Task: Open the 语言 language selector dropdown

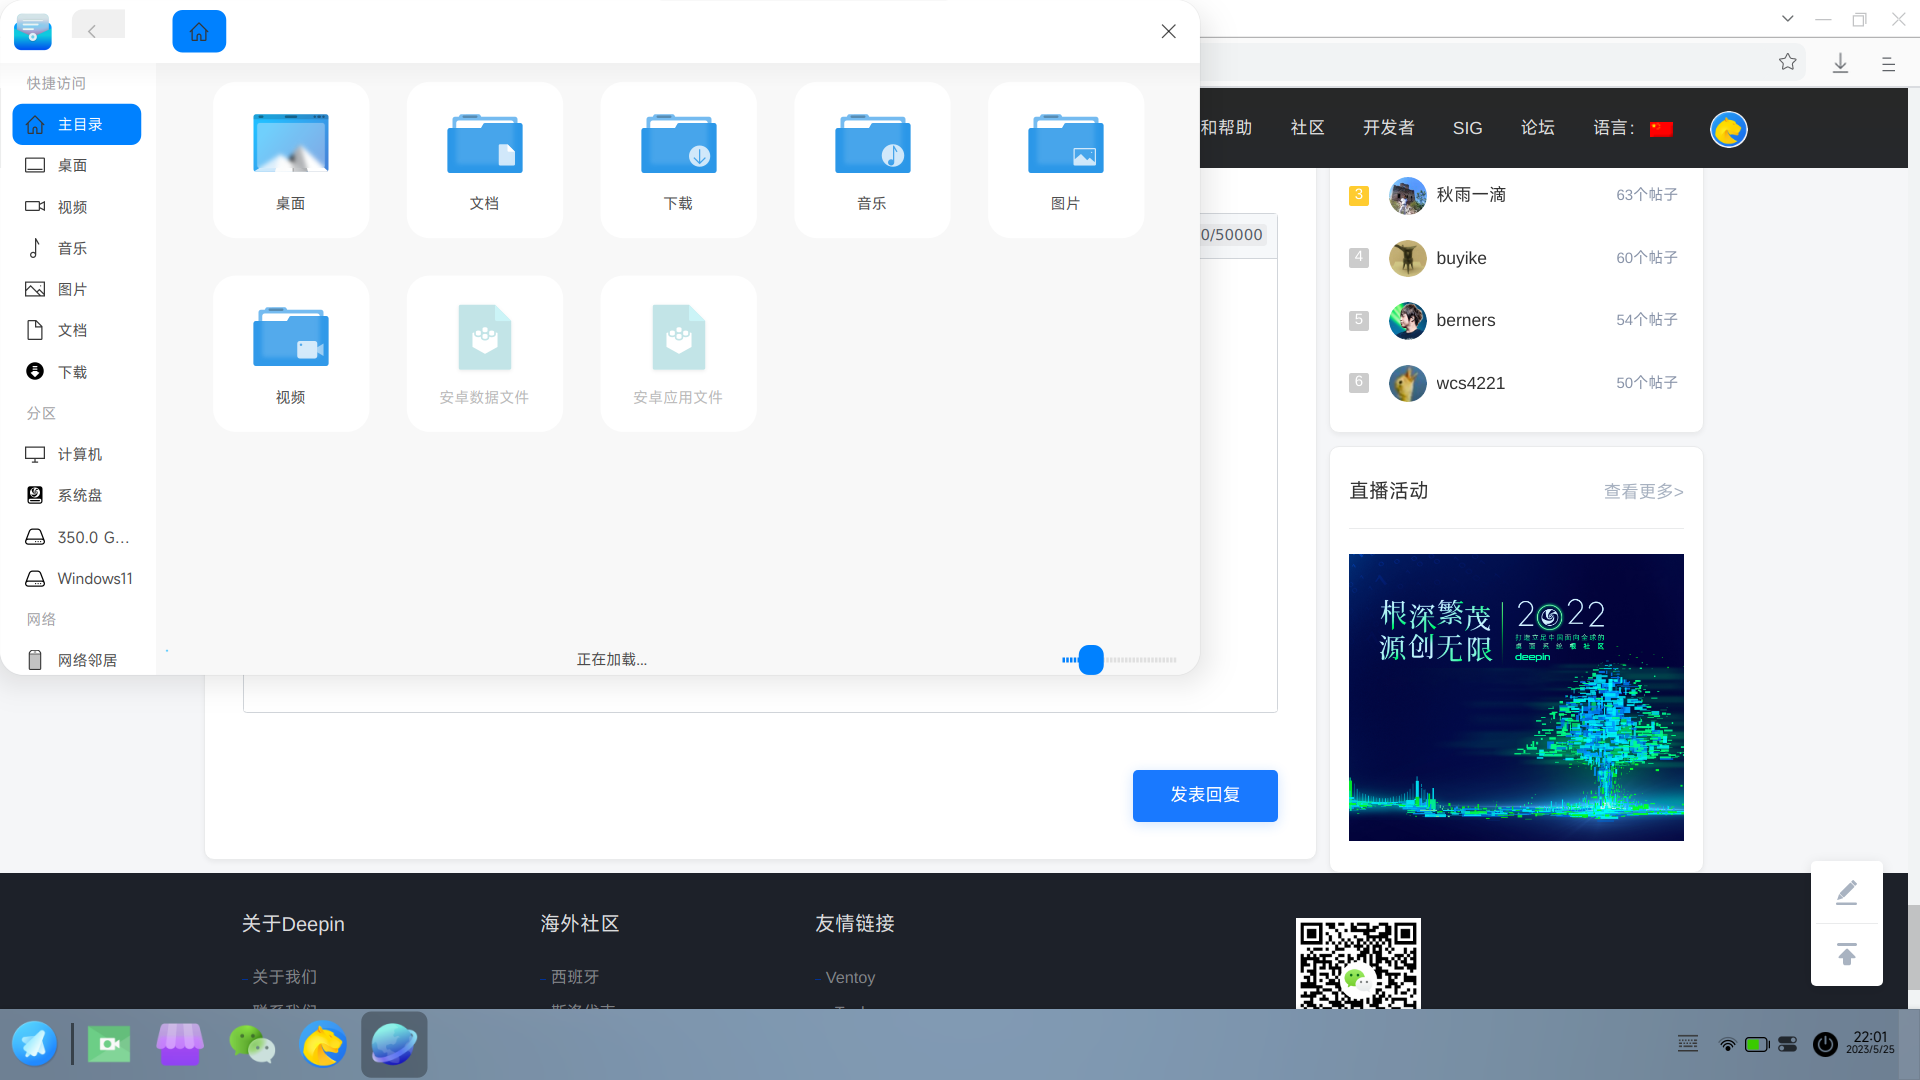Action: tap(1636, 128)
